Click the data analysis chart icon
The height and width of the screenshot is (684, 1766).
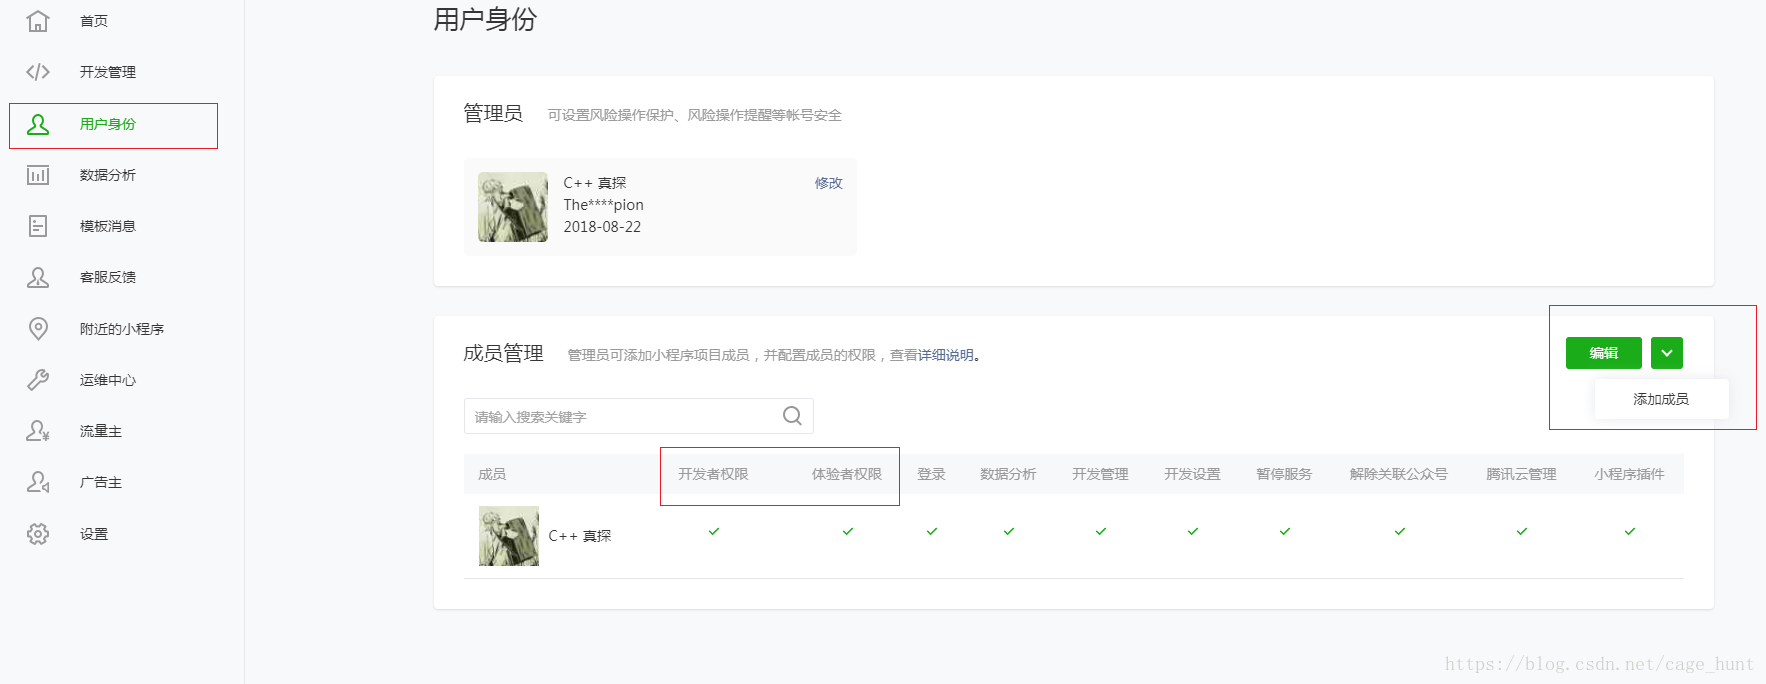tap(38, 175)
